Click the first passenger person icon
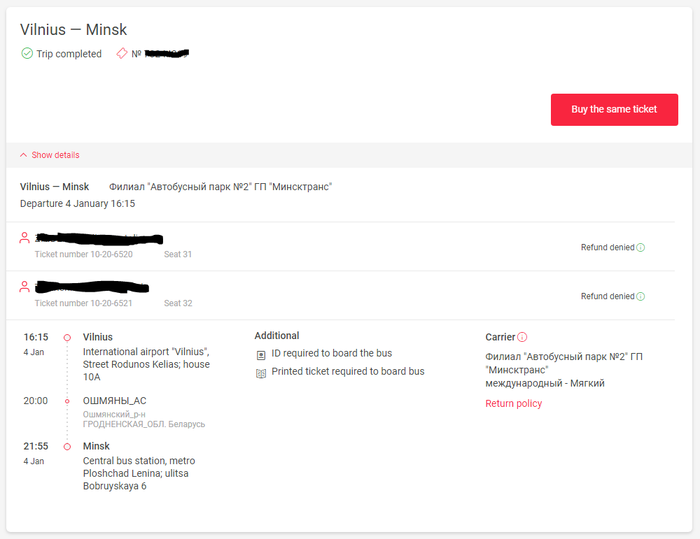Screen dimensions: 700x539 (25, 238)
